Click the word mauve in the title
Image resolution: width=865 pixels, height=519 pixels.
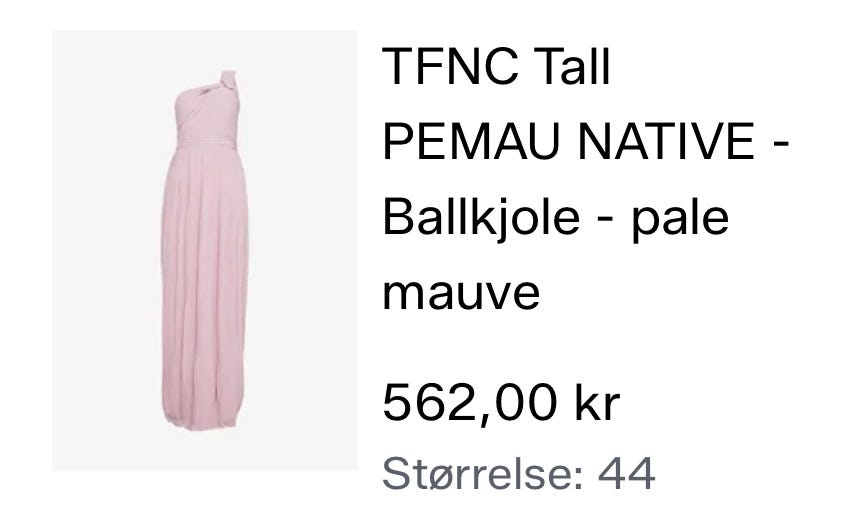coord(461,292)
